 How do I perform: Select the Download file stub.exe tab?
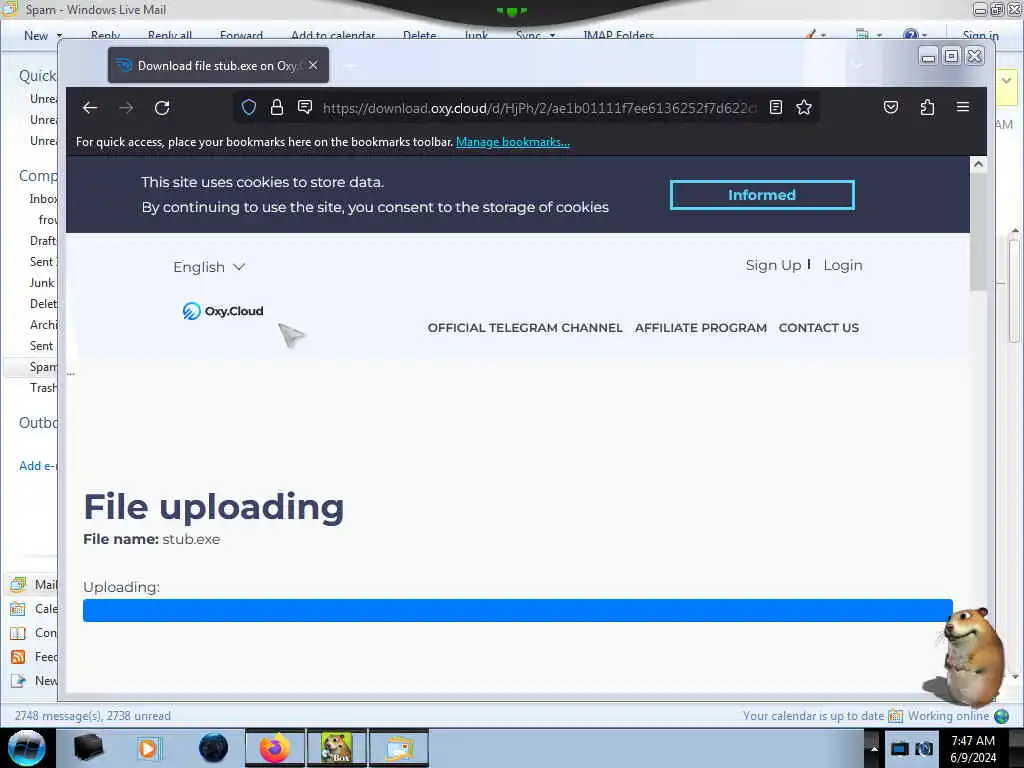[x=218, y=65]
